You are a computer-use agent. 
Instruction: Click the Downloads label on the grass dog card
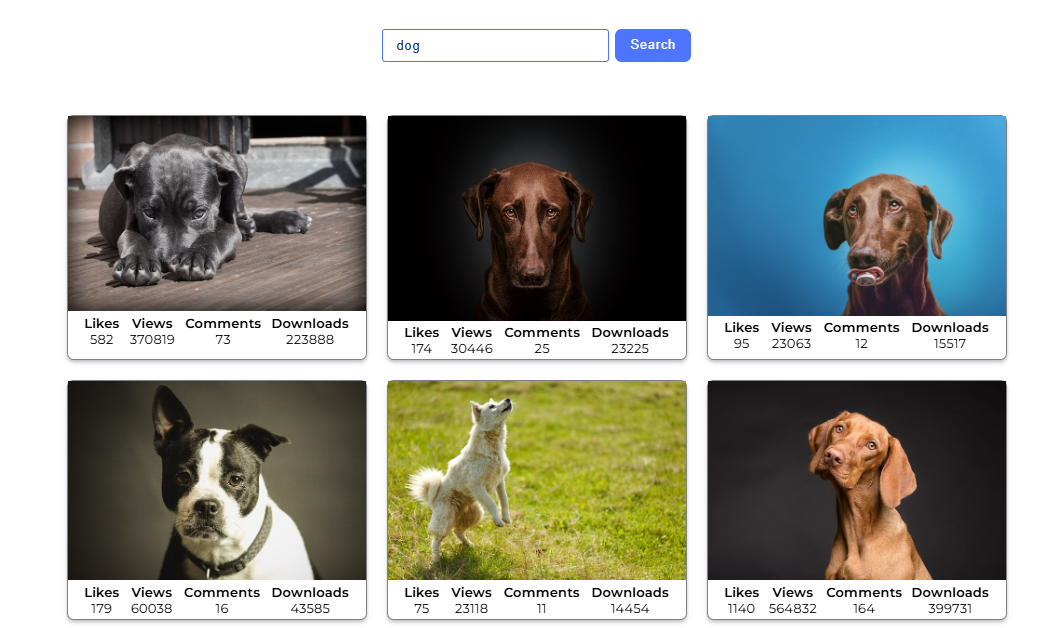629,592
